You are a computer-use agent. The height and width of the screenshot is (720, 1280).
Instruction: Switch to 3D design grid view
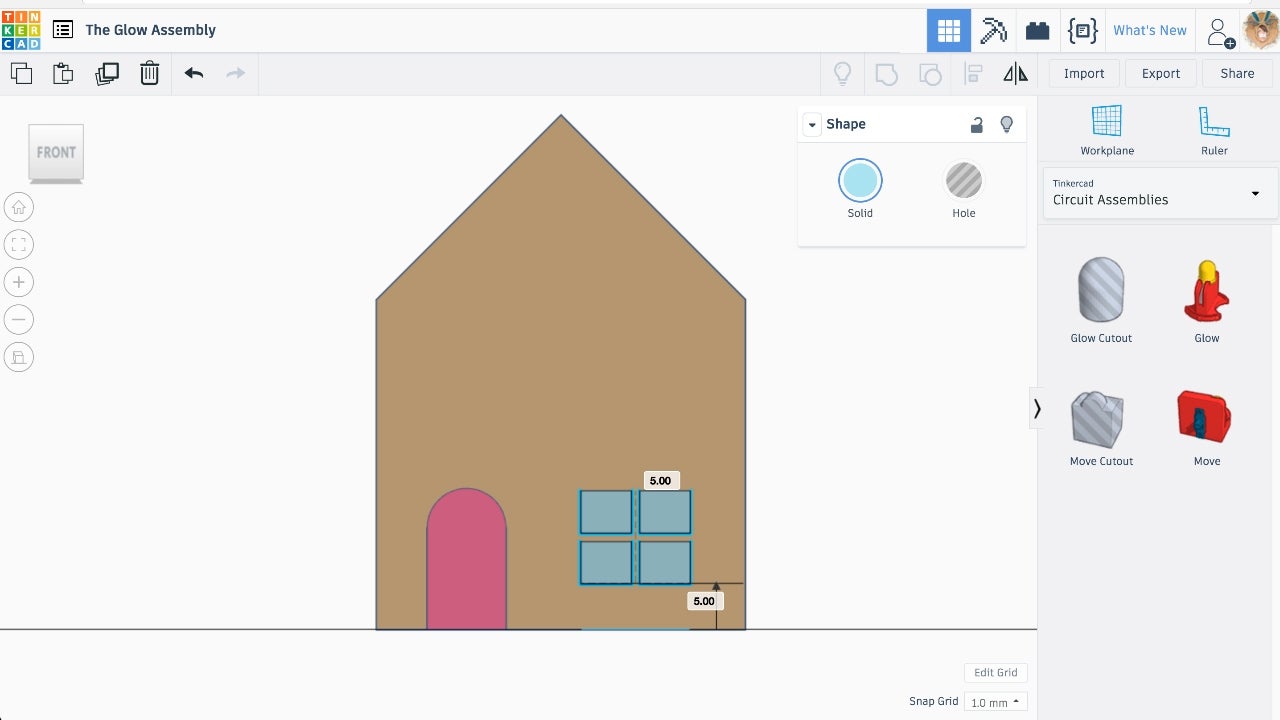click(949, 30)
